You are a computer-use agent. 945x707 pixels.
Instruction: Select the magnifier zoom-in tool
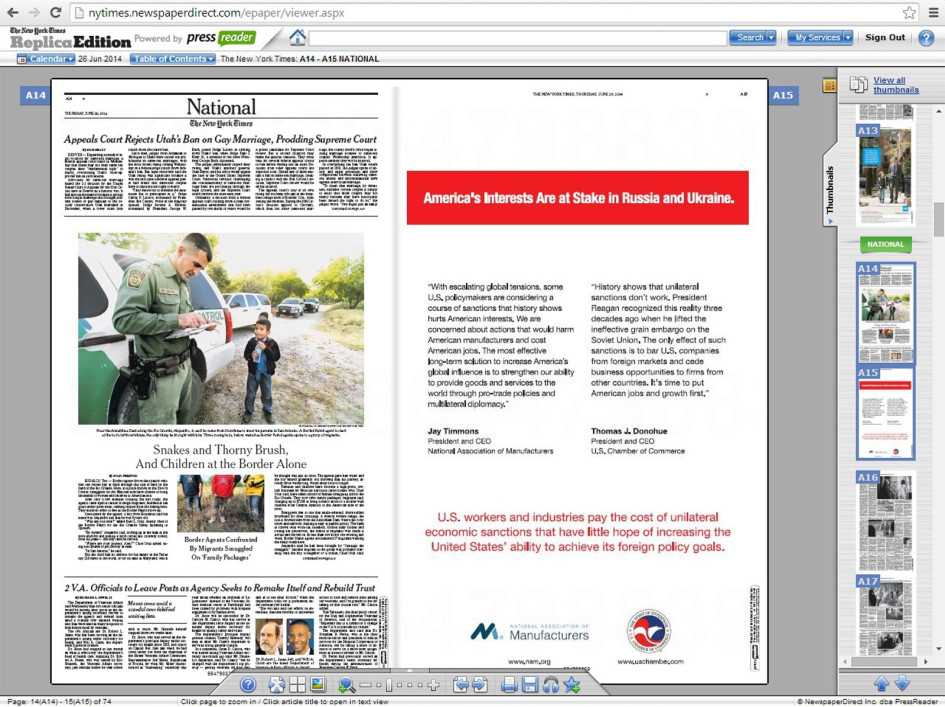click(x=347, y=685)
